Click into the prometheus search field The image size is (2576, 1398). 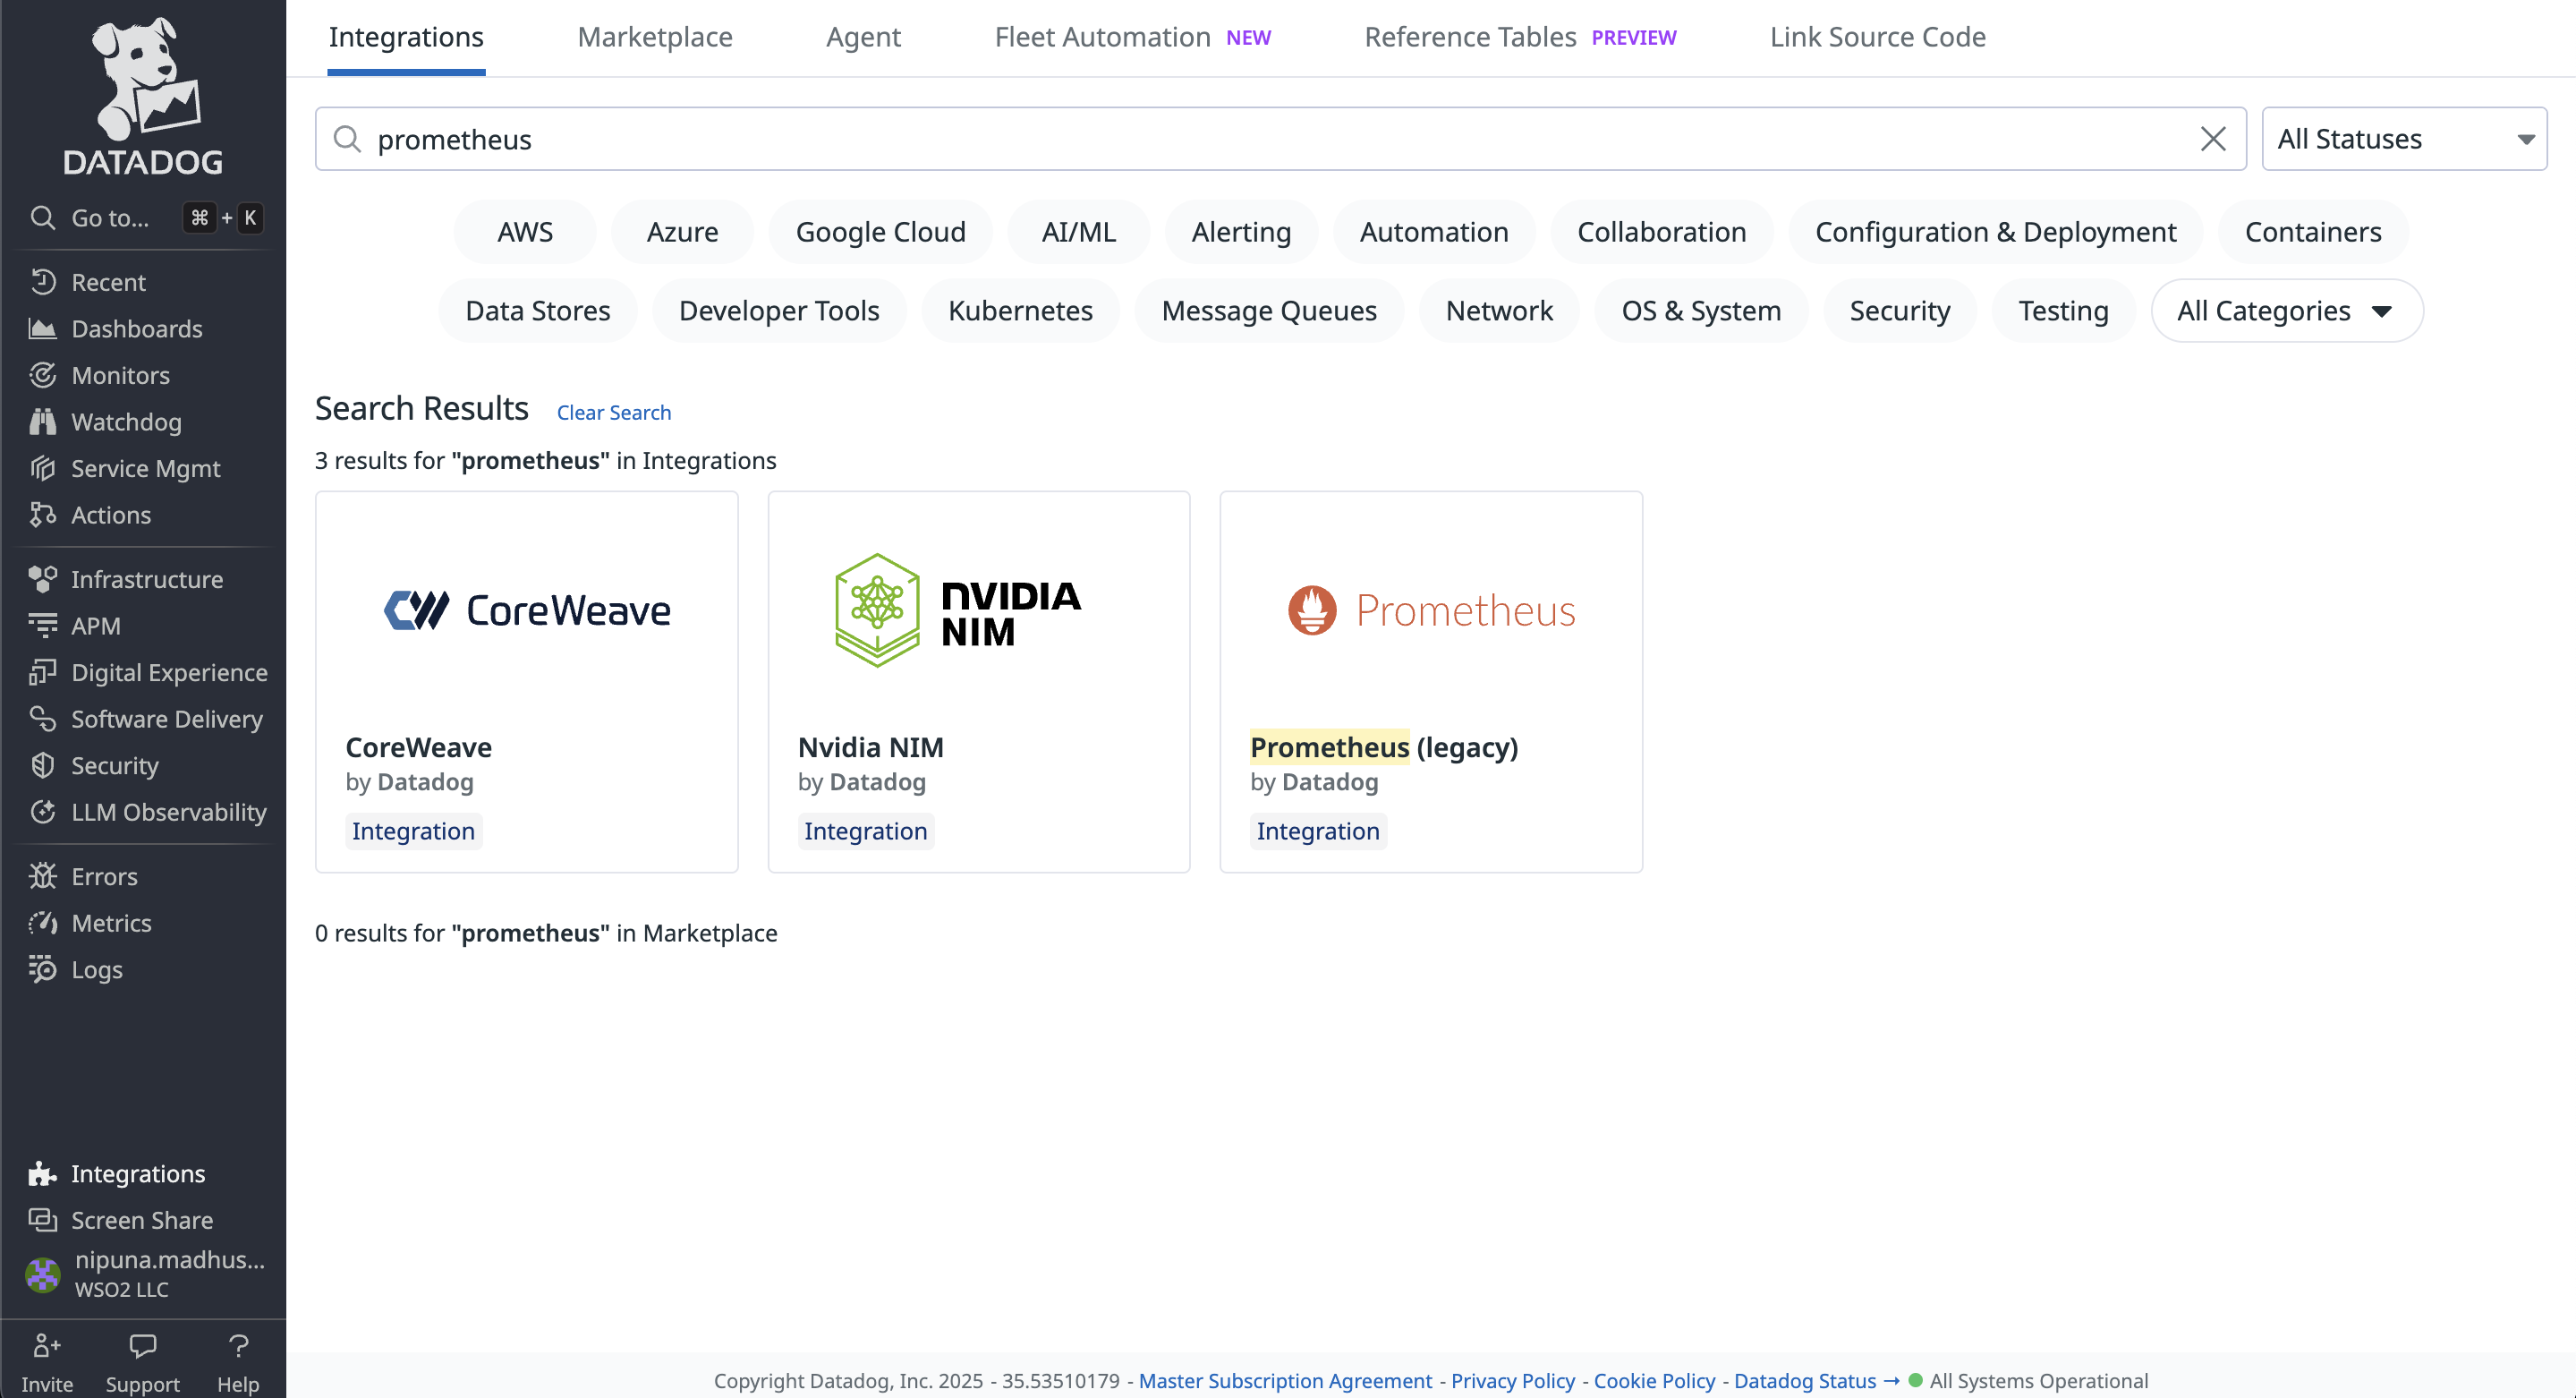[1280, 139]
